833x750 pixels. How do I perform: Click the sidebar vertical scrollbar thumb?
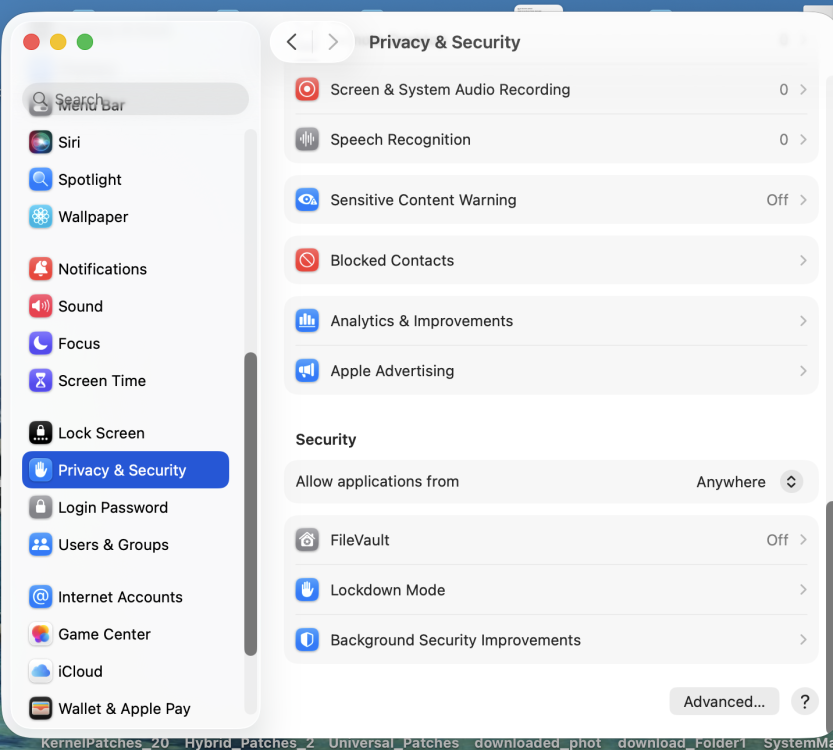tap(250, 504)
